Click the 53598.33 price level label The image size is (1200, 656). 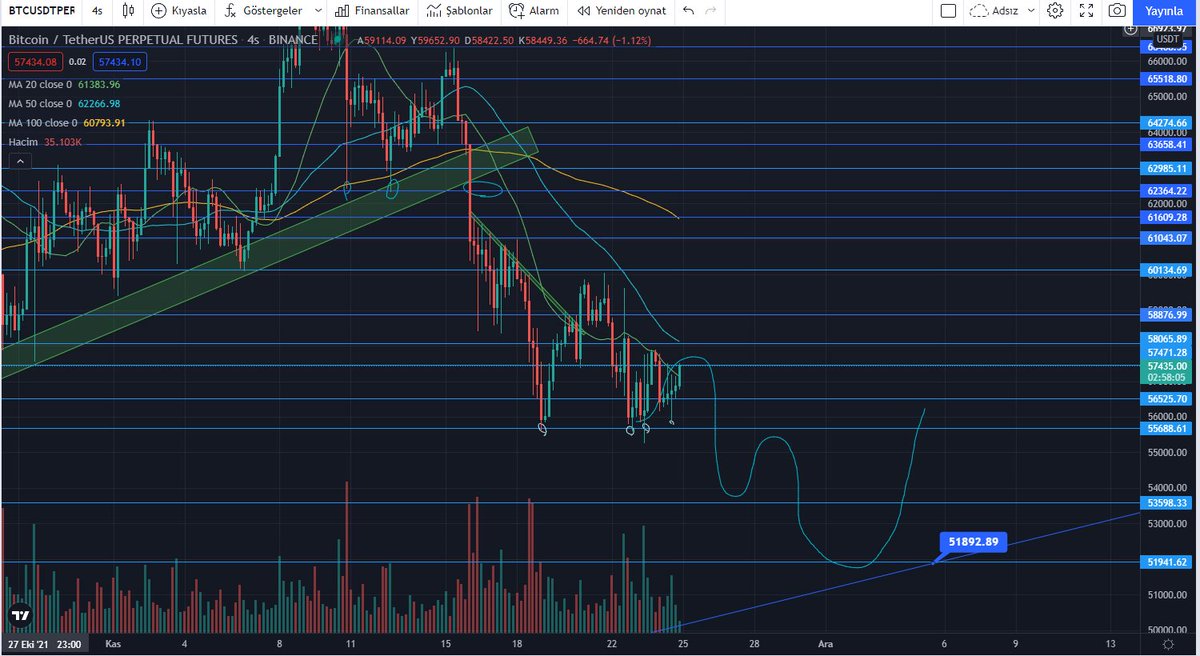click(x=1168, y=503)
